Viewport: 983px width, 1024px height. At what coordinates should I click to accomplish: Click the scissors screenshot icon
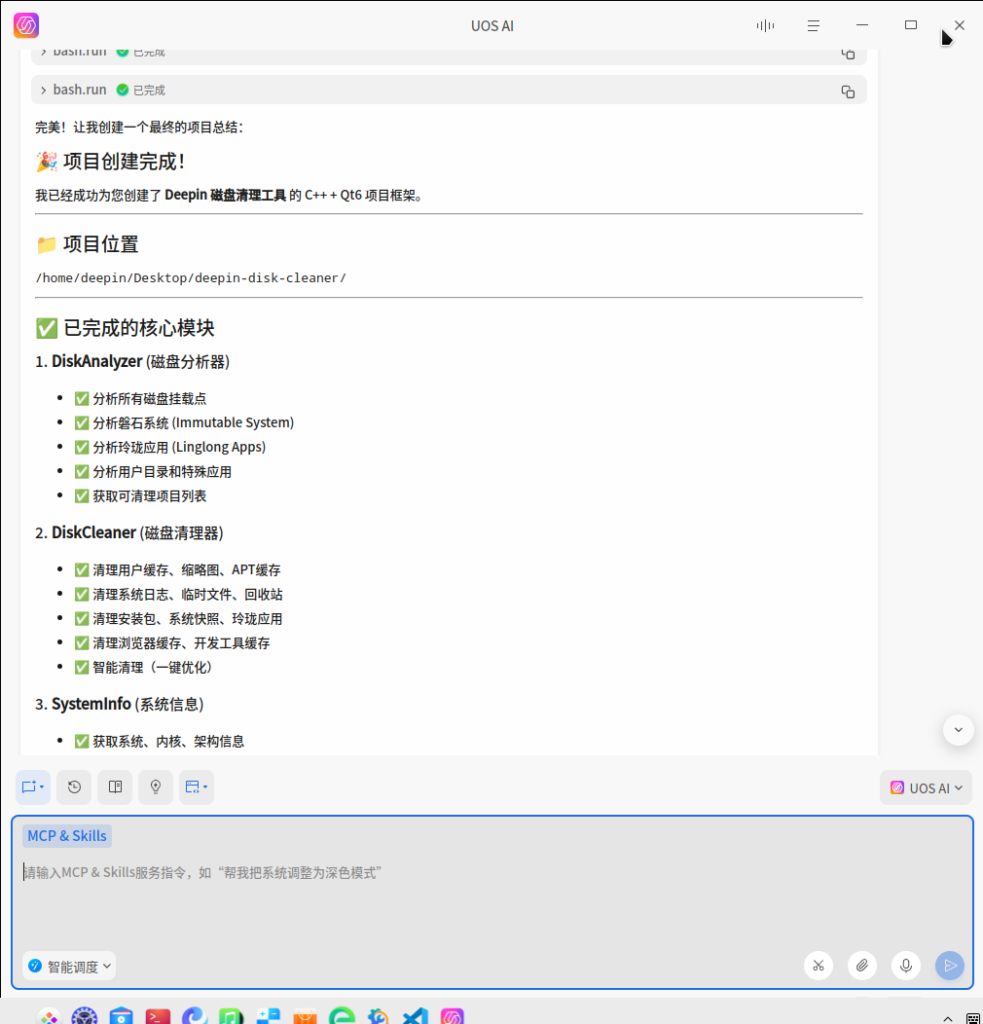(818, 965)
